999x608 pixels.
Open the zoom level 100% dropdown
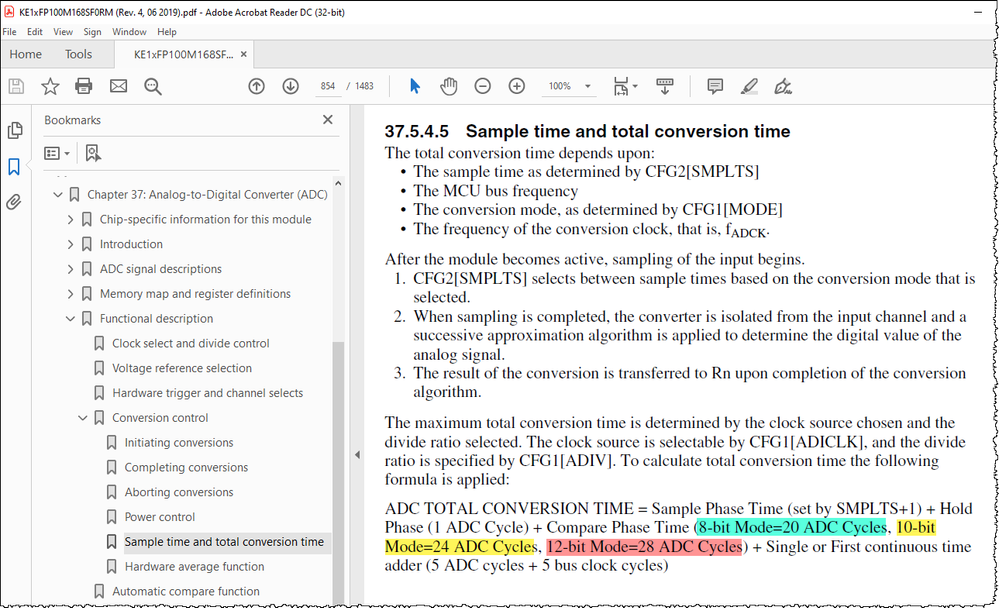pyautogui.click(x=569, y=86)
